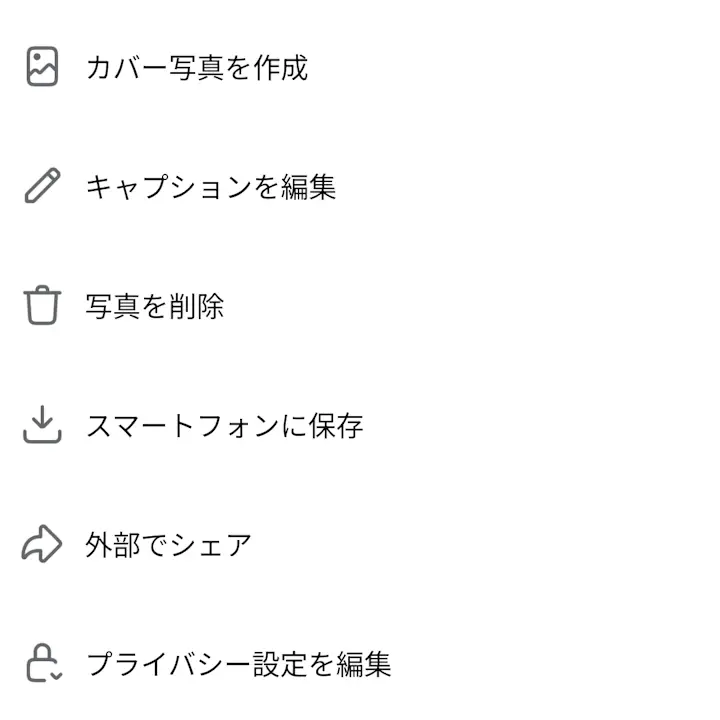Click the cover photo image icon
720x720 pixels.
tap(42, 67)
